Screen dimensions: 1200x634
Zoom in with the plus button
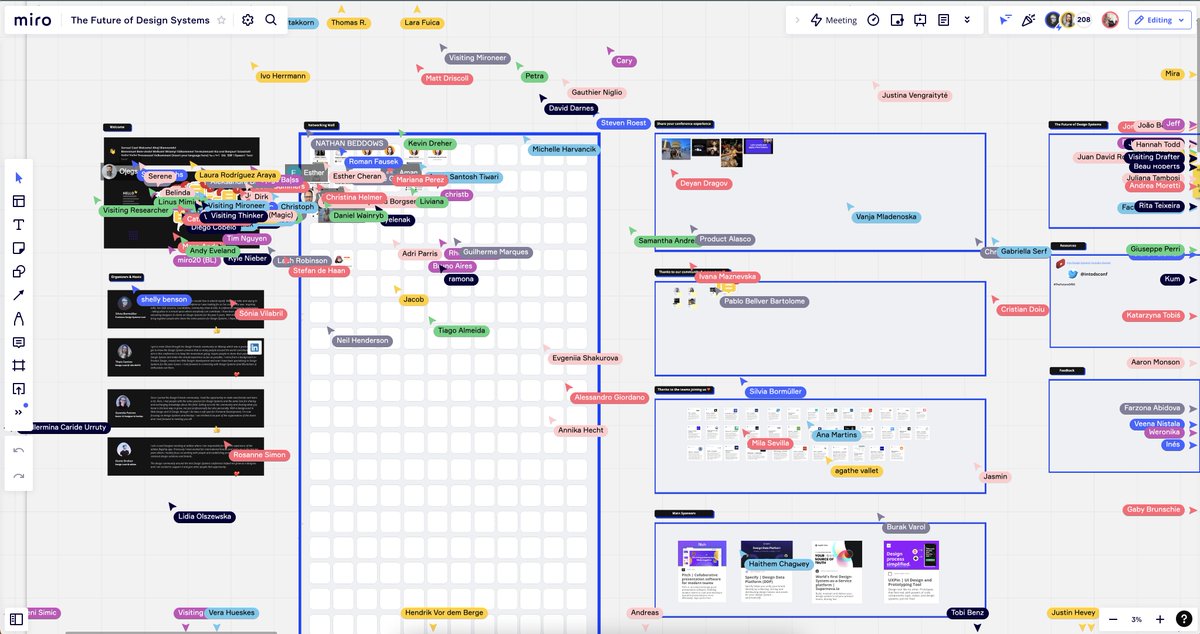click(x=1159, y=619)
